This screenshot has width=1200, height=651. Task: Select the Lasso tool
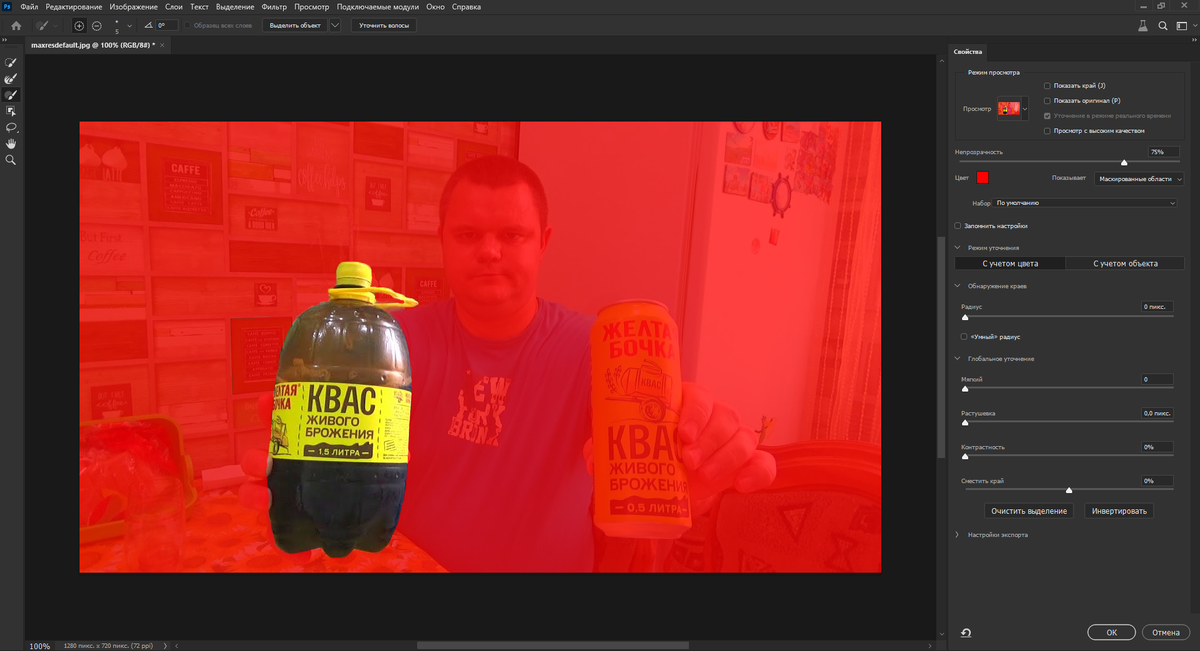coord(11,127)
